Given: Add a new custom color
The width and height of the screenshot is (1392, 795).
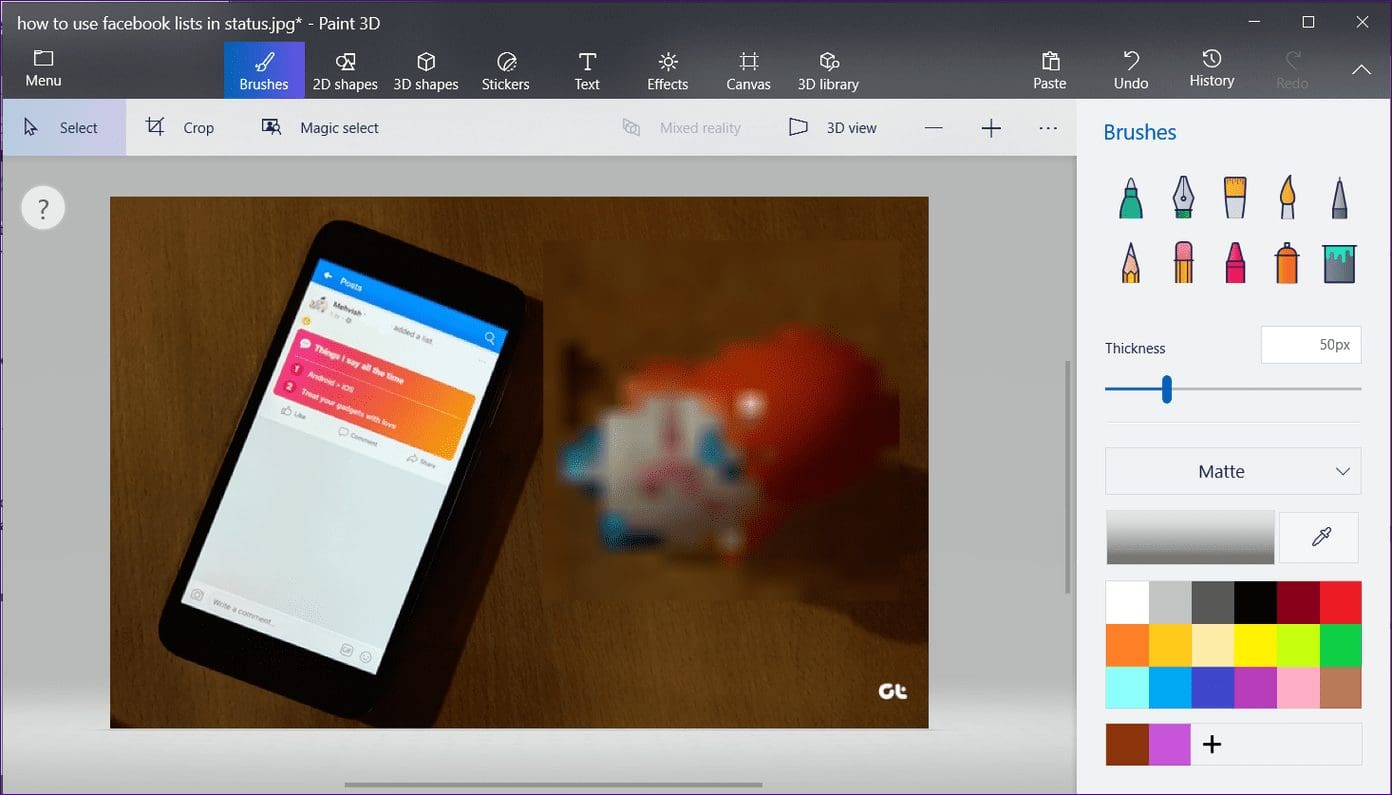Looking at the screenshot, I should click(x=1212, y=744).
